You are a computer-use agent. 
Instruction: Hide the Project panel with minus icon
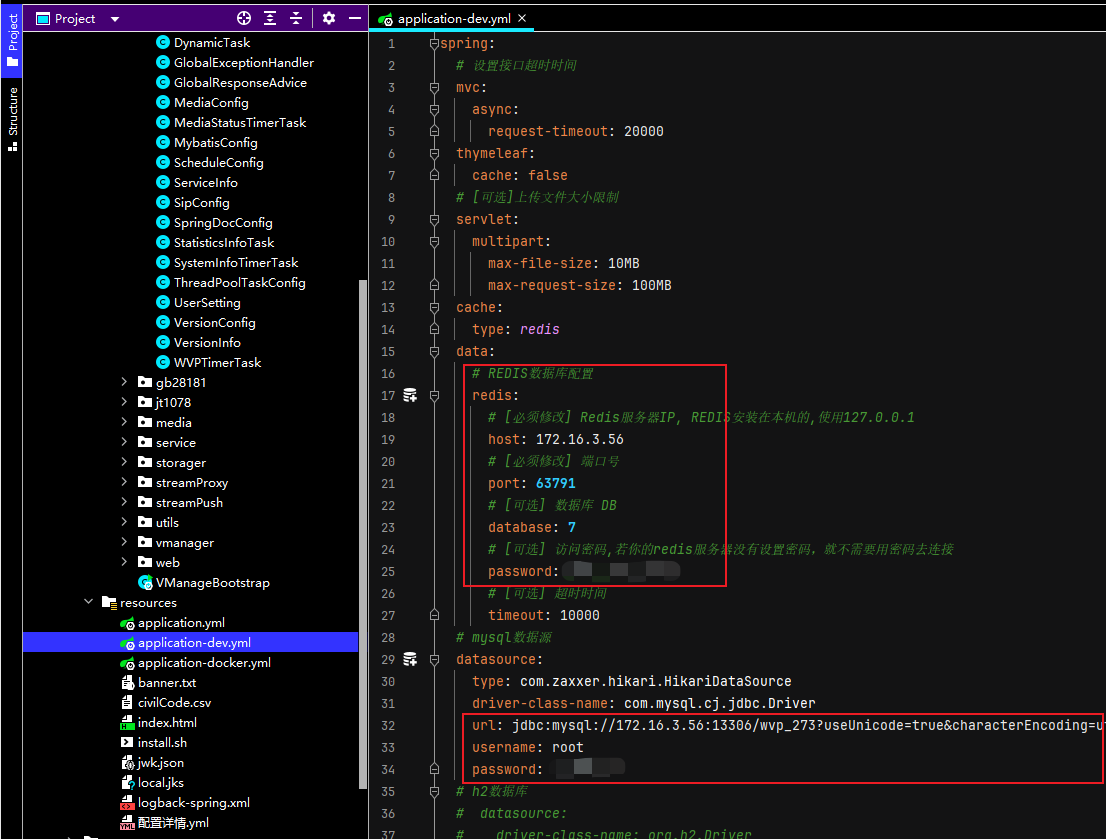click(x=355, y=18)
